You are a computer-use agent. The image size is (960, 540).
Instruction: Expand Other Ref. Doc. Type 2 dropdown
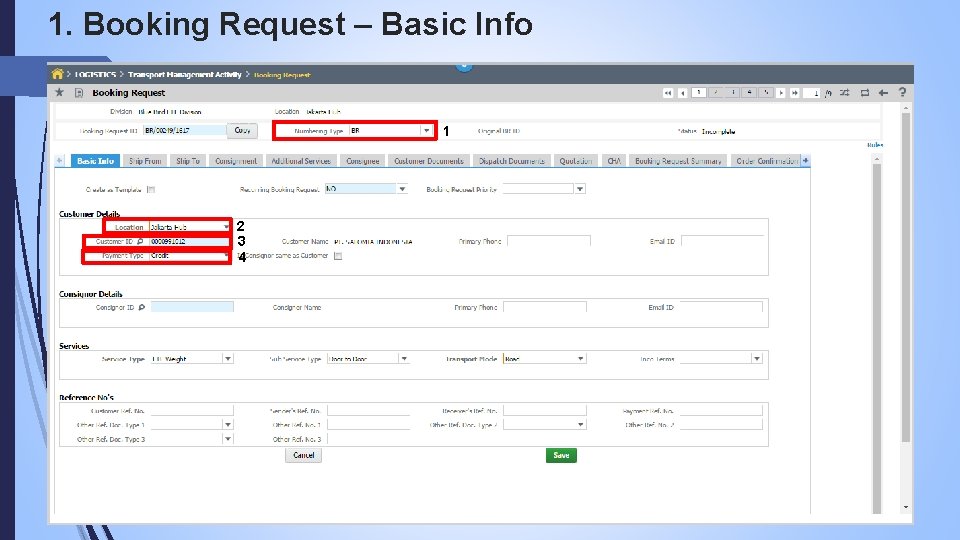coord(580,424)
